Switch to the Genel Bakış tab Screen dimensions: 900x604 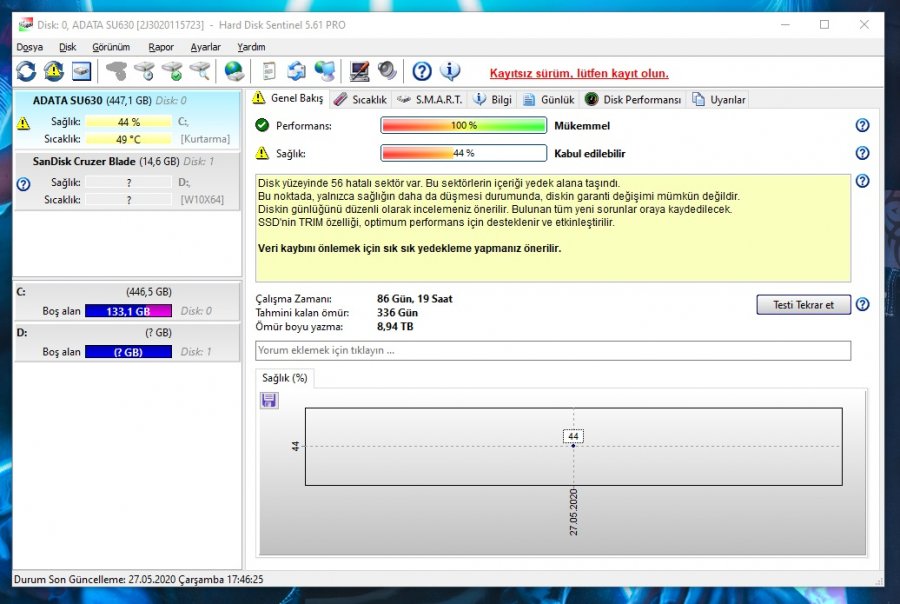tap(289, 98)
